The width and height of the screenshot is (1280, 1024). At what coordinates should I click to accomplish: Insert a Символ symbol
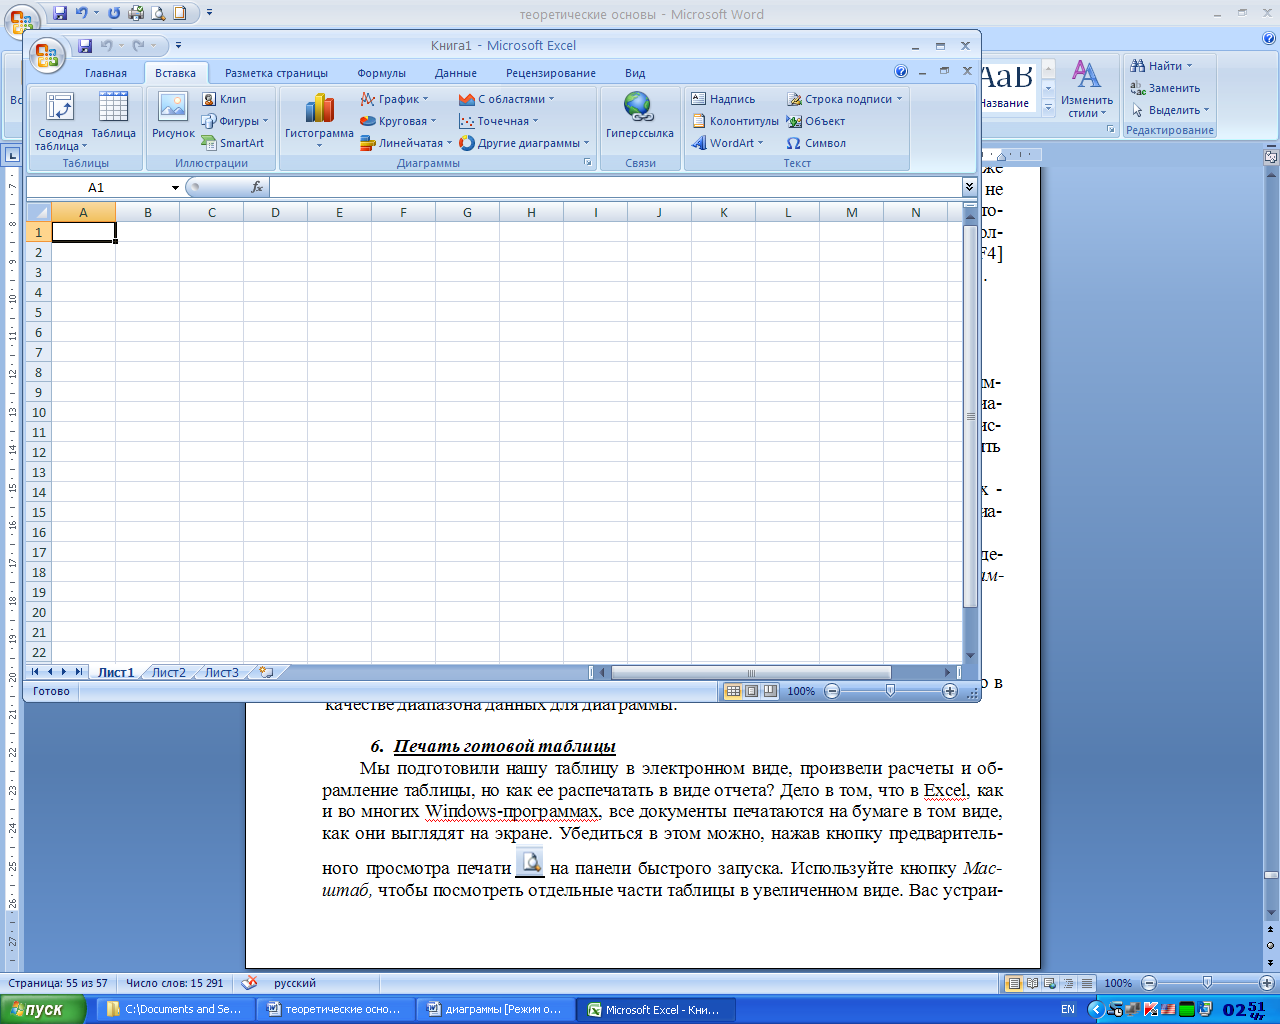coord(816,143)
